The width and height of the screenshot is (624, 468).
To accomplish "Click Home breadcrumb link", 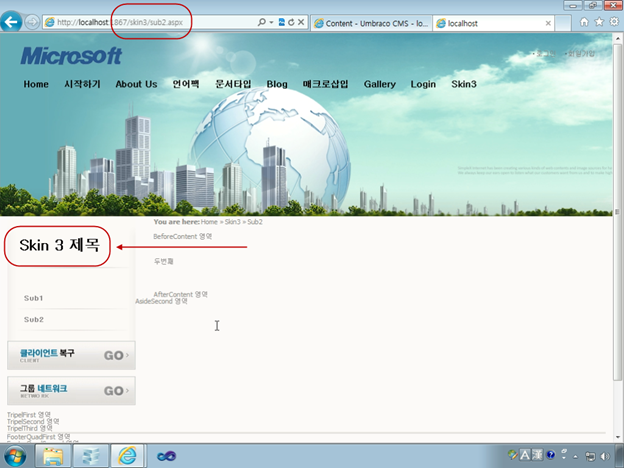I will 209,222.
